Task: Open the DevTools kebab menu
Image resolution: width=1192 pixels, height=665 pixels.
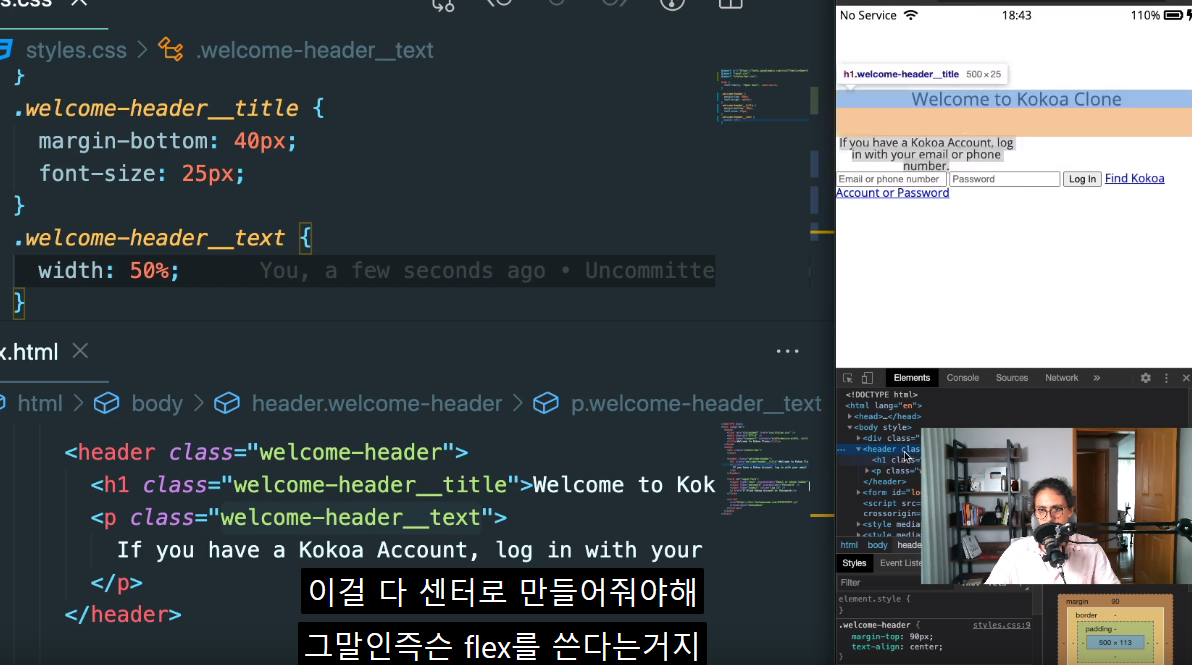Action: tap(1166, 378)
